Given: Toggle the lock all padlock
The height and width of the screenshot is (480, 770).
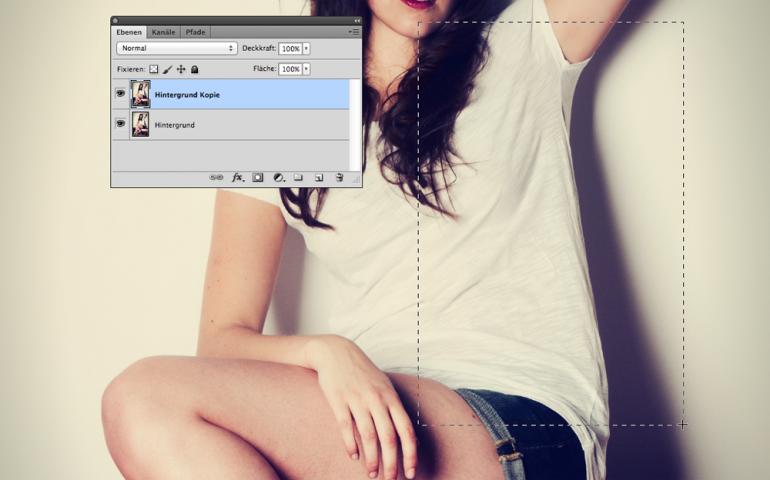Looking at the screenshot, I should (x=195, y=70).
